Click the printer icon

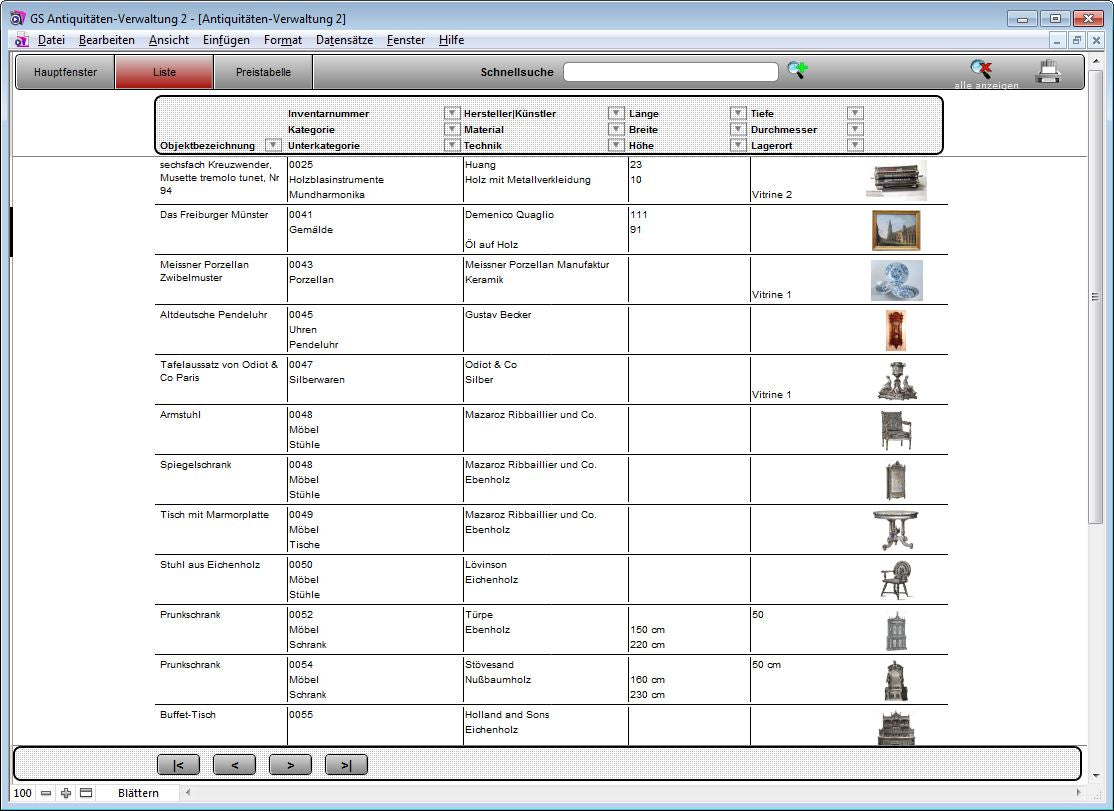point(1047,71)
